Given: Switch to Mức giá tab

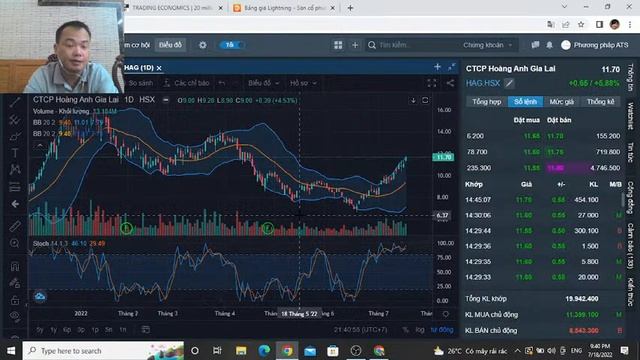Looking at the screenshot, I should click(562, 102).
